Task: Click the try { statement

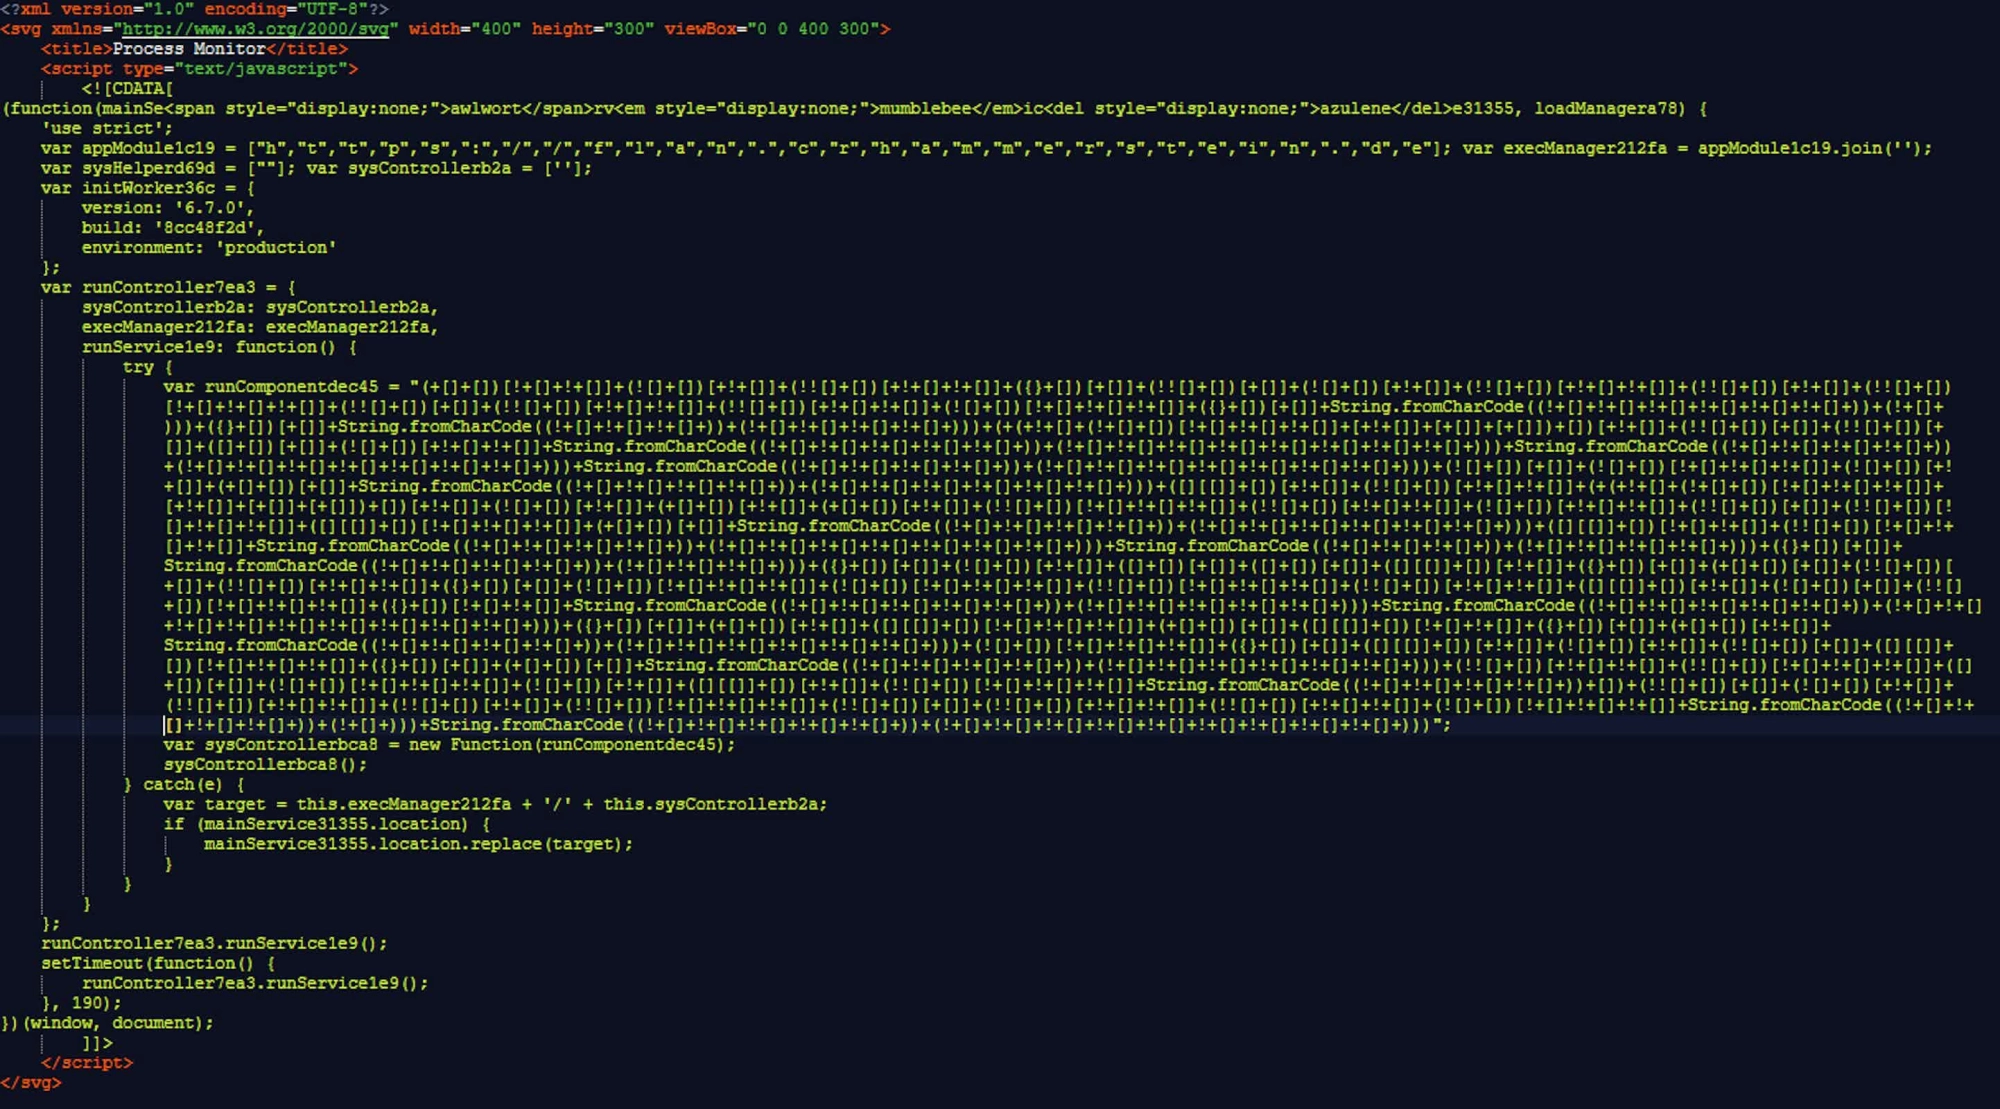Action: [148, 367]
